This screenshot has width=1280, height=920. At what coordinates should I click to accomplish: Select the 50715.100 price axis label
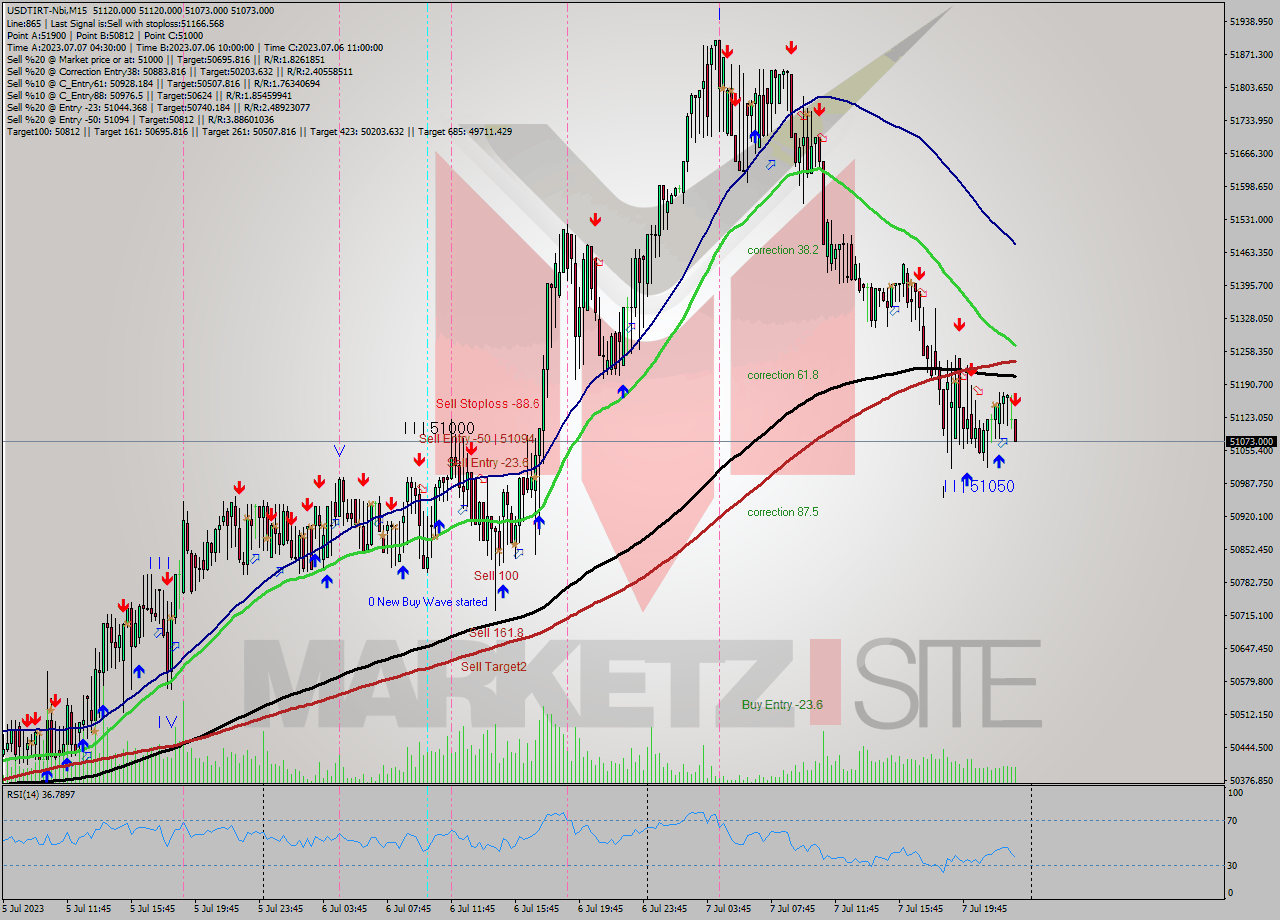click(1251, 615)
